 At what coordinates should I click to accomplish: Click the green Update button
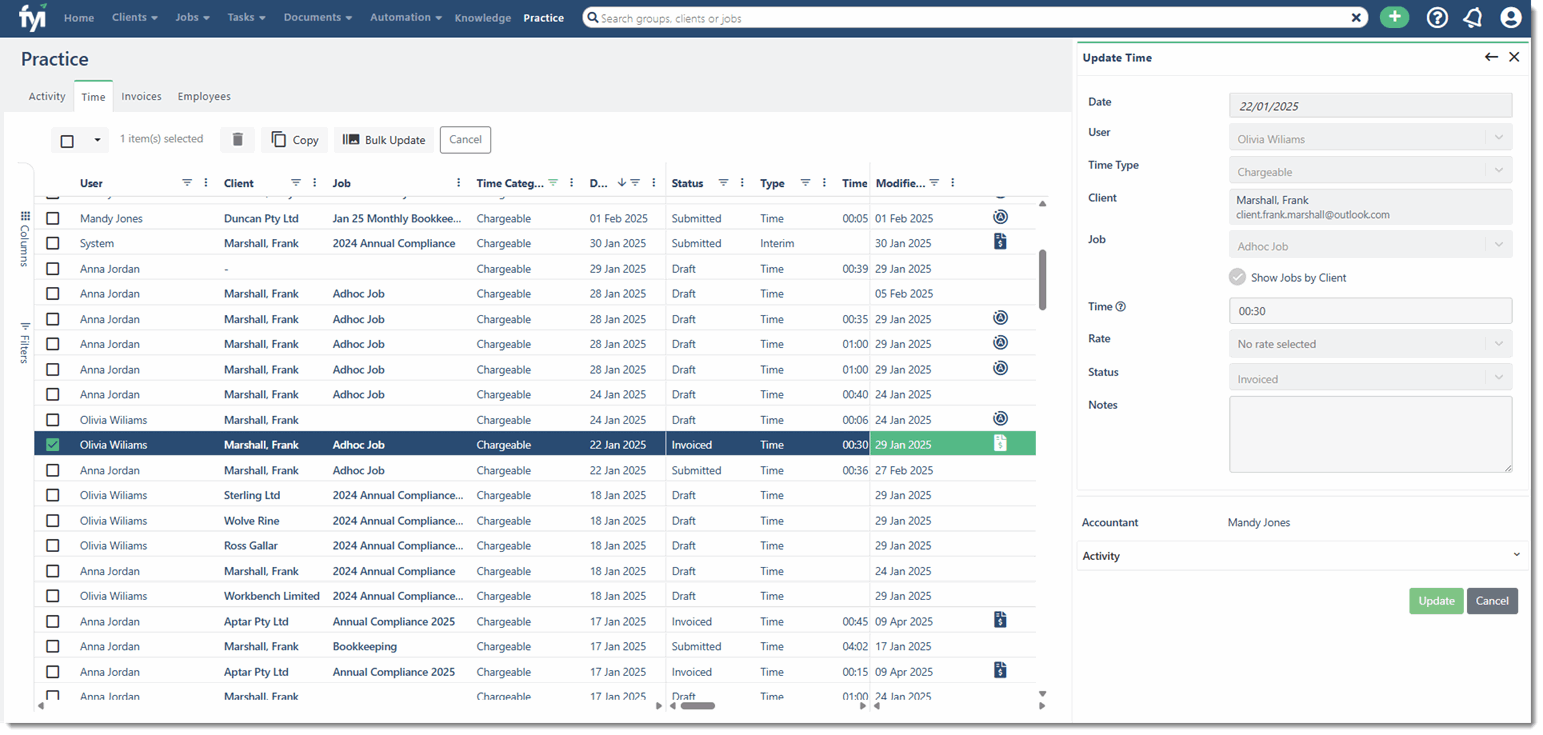pos(1436,600)
